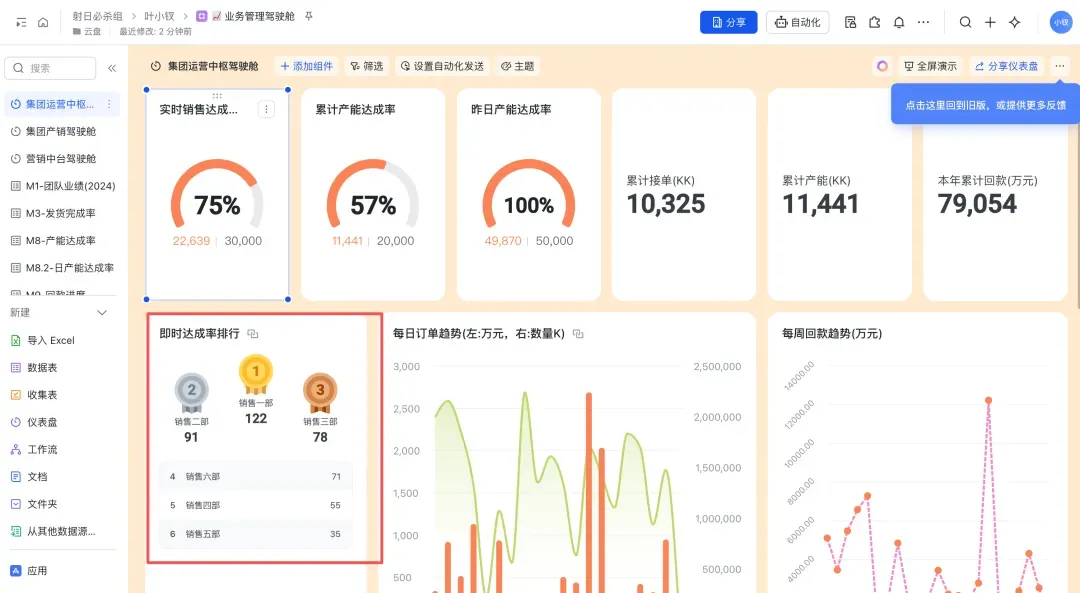Click the plus icon in top-right toolbar

990,22
